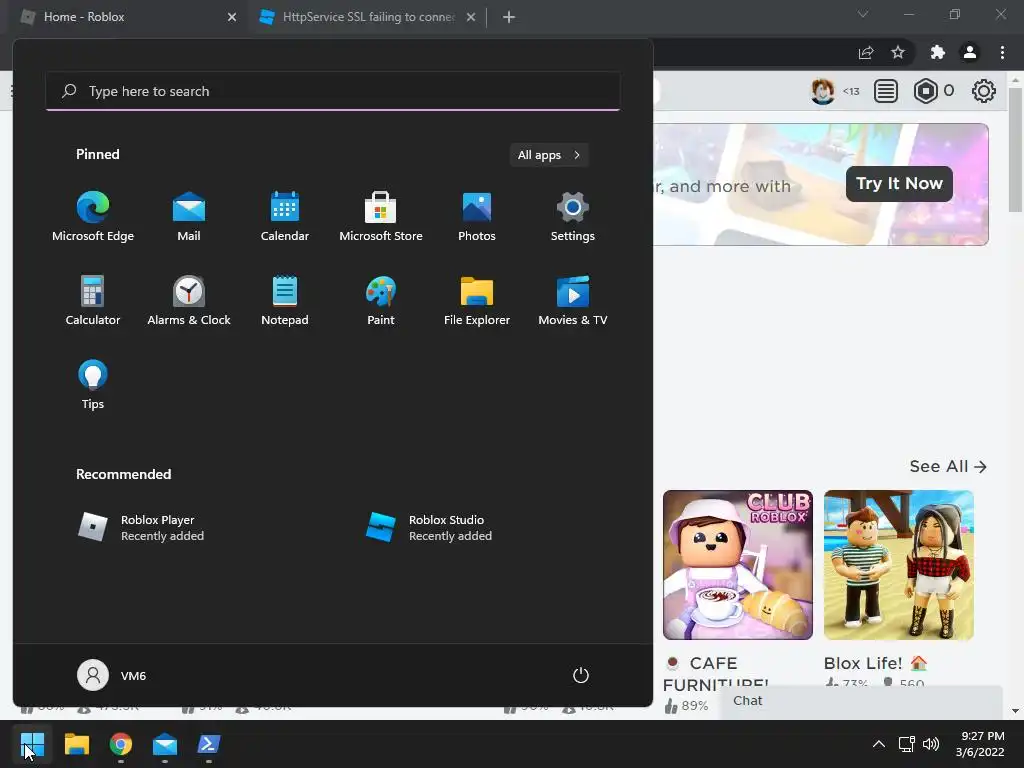Switch to Chrome on the taskbar
The height and width of the screenshot is (768, 1024).
pos(121,744)
